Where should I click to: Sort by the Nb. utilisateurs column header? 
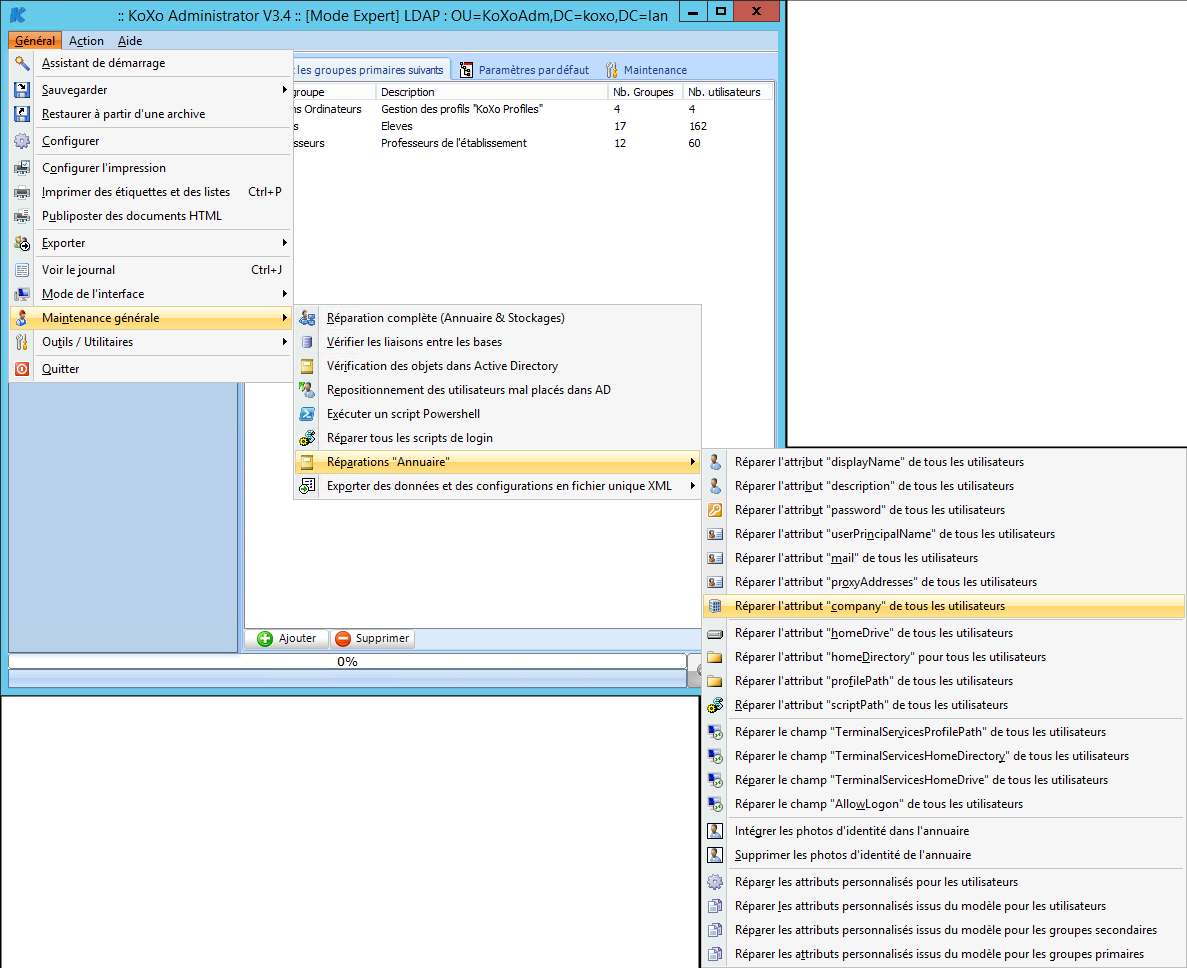(x=727, y=92)
